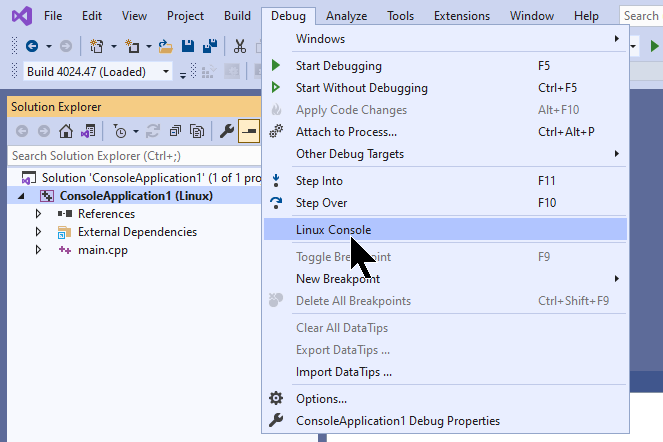Choose Start Debugging
The width and height of the screenshot is (663, 442).
pyautogui.click(x=445, y=66)
